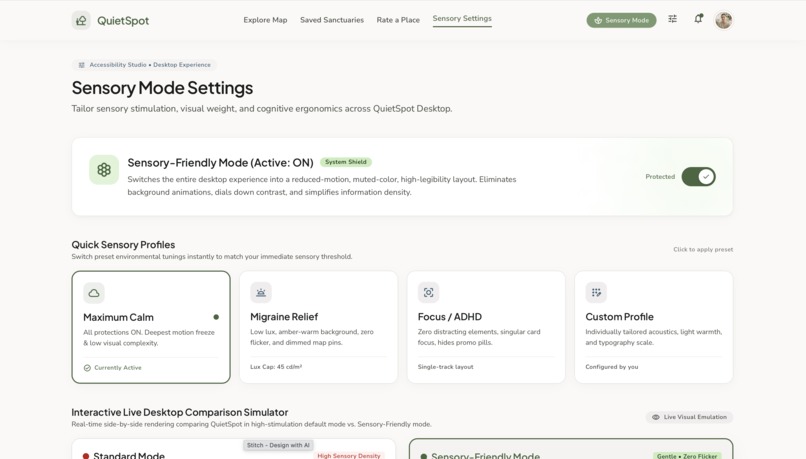Open the user profile avatar

click(x=724, y=20)
